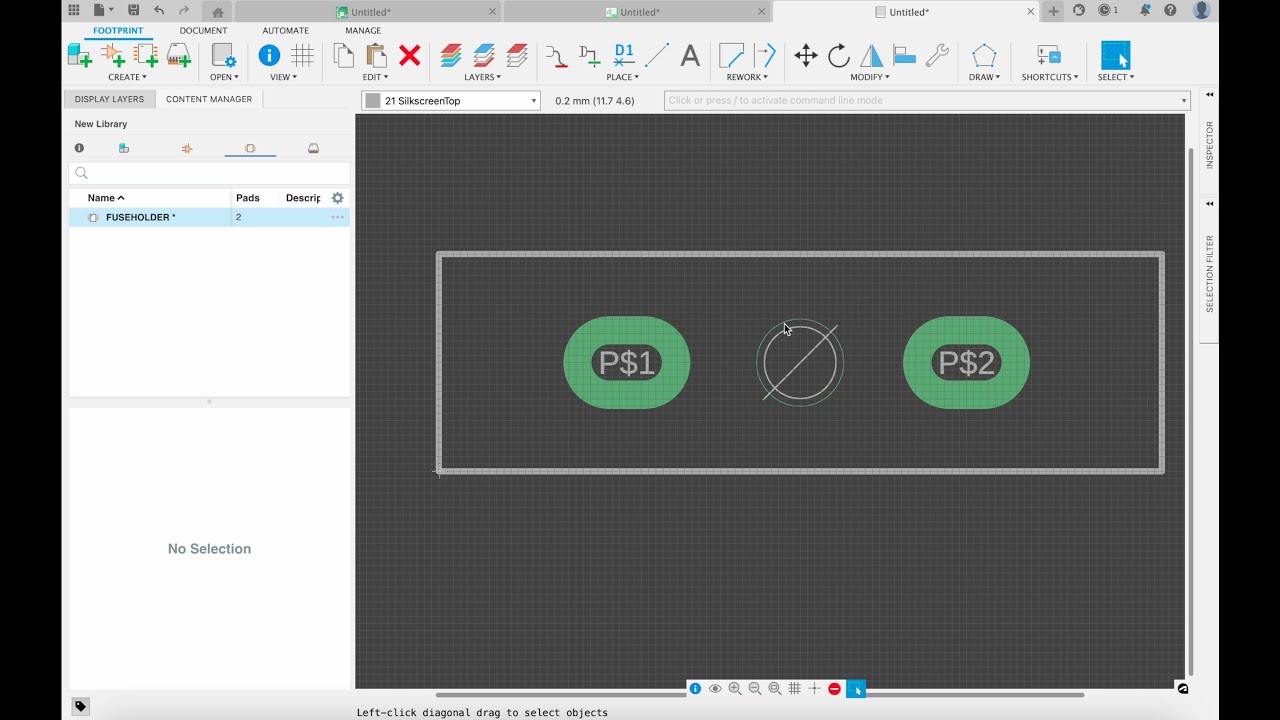Click the wrench Change tool
The image size is (1280, 720).
tap(937, 56)
